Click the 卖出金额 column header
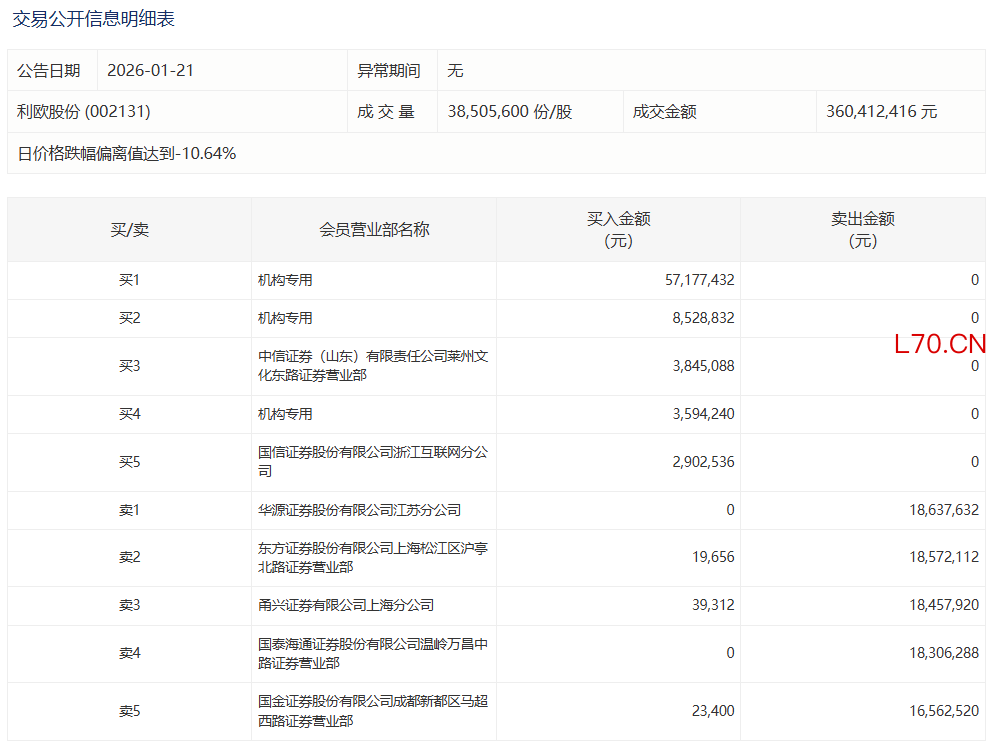This screenshot has width=990, height=748. pyautogui.click(x=862, y=230)
